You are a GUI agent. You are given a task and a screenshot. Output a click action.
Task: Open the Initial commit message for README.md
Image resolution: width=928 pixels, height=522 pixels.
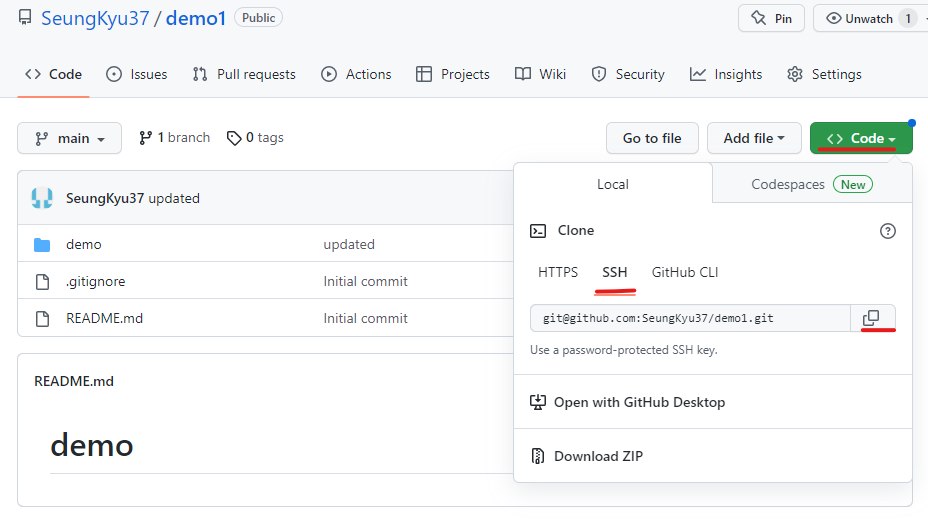pyautogui.click(x=365, y=318)
